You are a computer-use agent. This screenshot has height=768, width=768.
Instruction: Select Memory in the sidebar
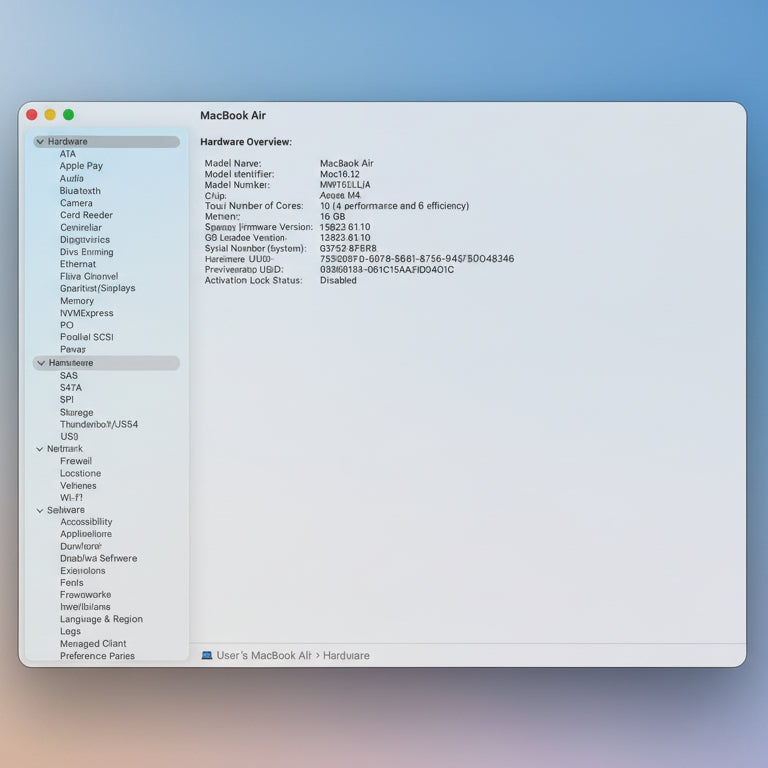coord(77,301)
